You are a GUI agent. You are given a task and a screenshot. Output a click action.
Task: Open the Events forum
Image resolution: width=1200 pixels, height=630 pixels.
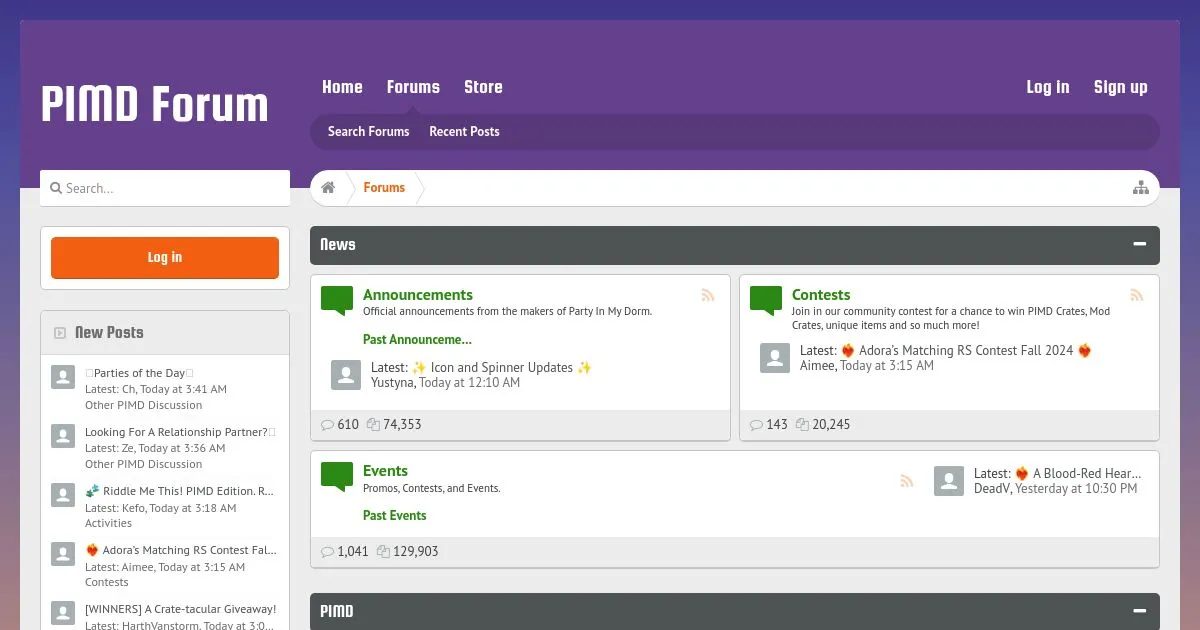click(385, 471)
